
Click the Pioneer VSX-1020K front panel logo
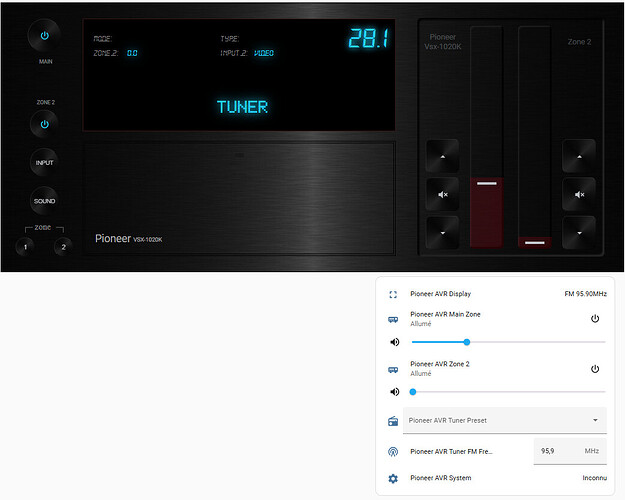128,238
